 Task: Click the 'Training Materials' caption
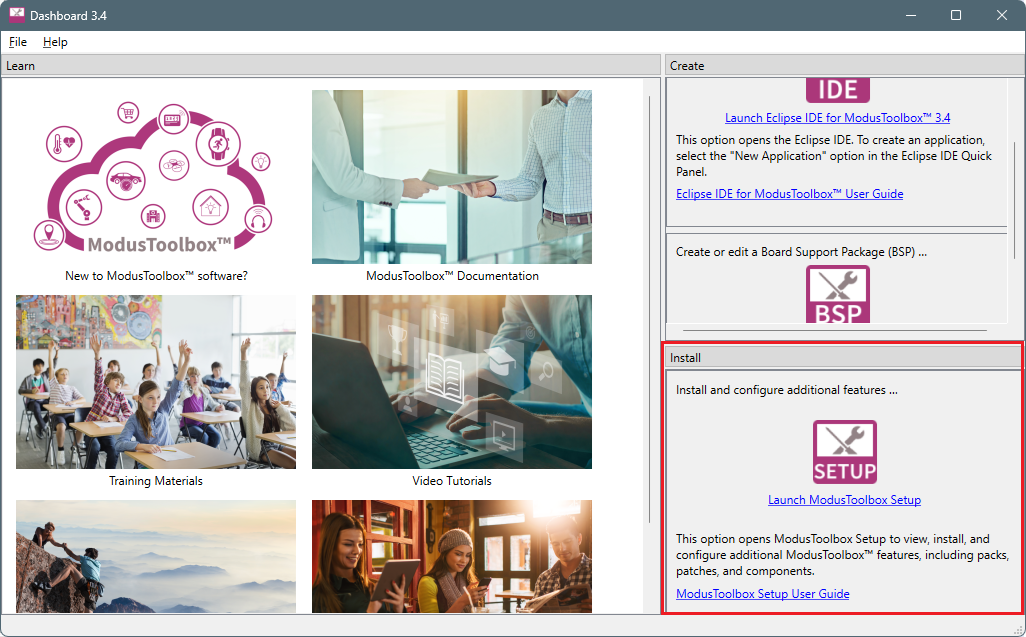(x=156, y=481)
